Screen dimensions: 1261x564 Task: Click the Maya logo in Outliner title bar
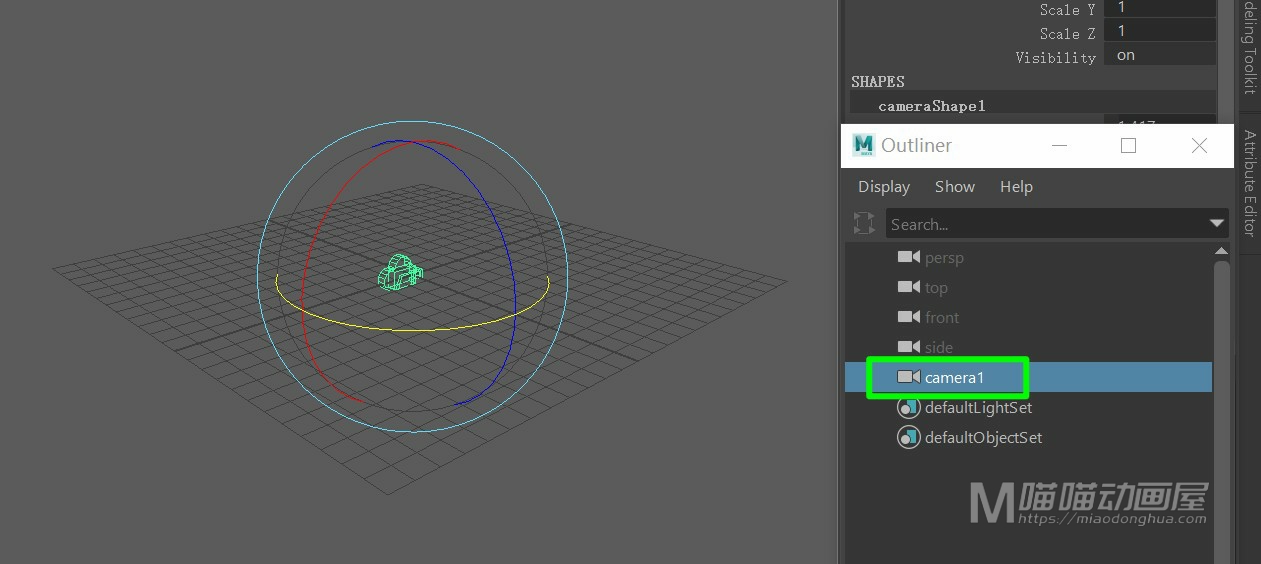863,145
